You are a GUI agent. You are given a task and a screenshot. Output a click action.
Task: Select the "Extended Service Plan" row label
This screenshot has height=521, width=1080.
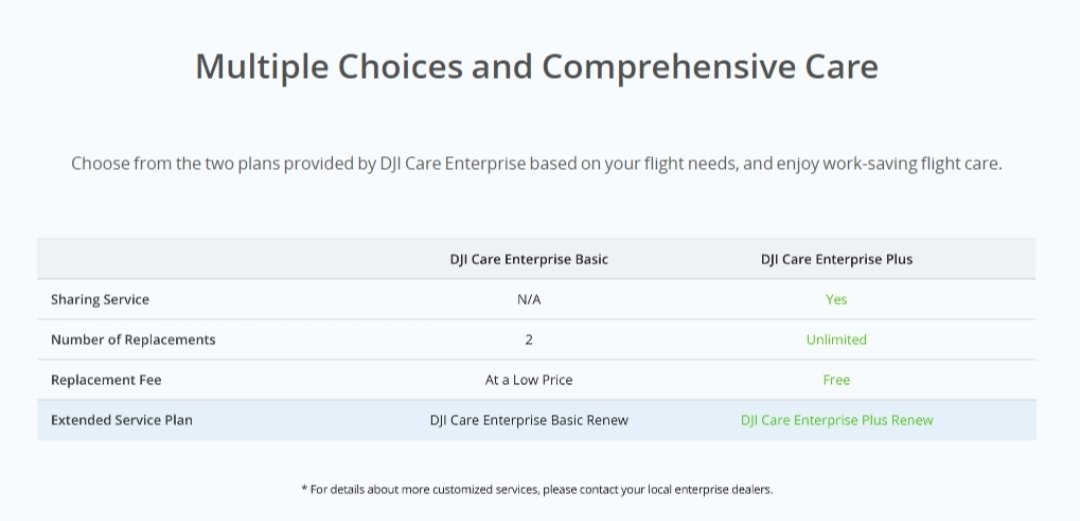pyautogui.click(x=122, y=420)
